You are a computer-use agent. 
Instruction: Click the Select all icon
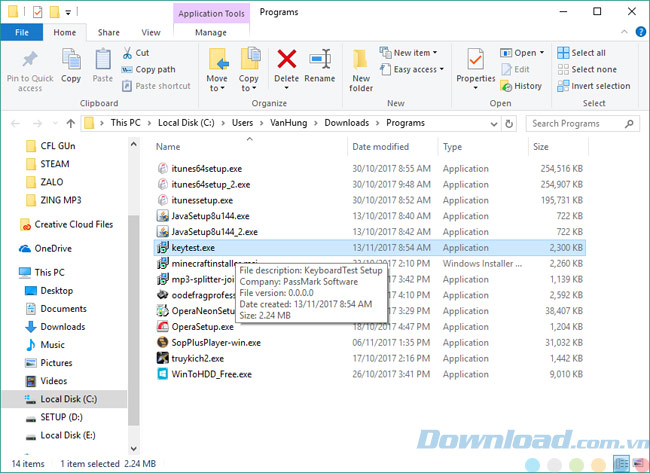[x=563, y=53]
